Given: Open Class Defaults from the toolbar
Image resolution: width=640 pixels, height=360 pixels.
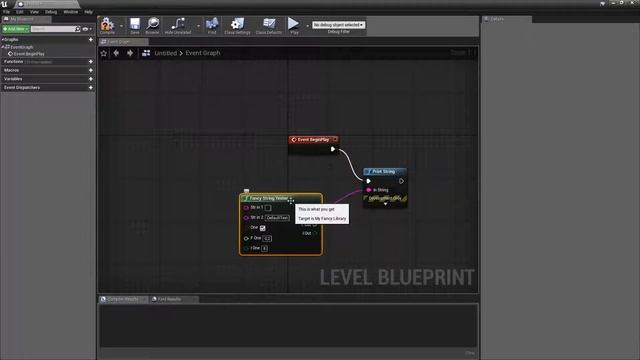Looking at the screenshot, I should pyautogui.click(x=269, y=25).
